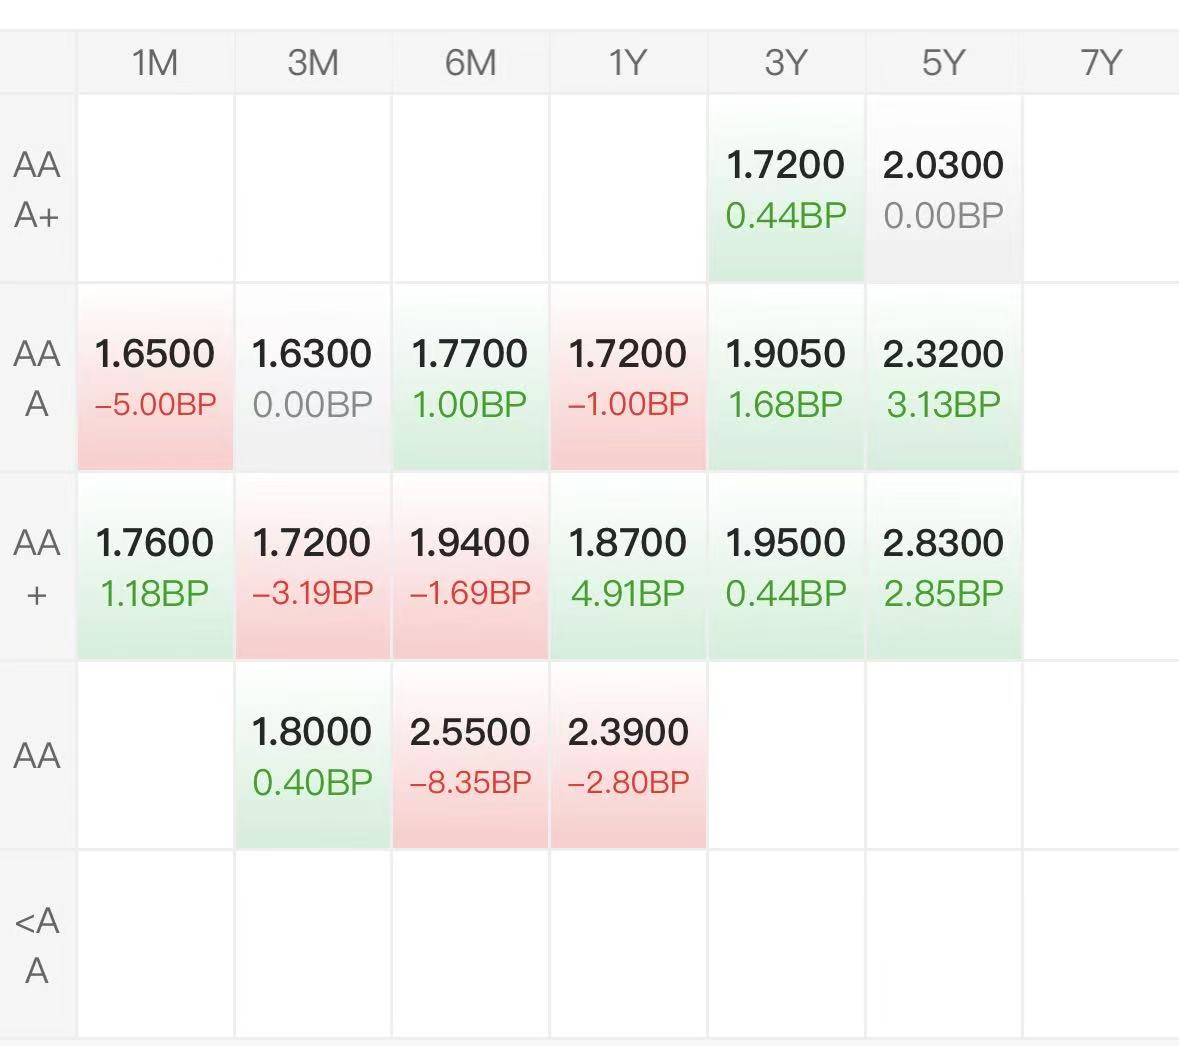
Task: Click the AA+ rating row label
Action: pyautogui.click(x=37, y=567)
